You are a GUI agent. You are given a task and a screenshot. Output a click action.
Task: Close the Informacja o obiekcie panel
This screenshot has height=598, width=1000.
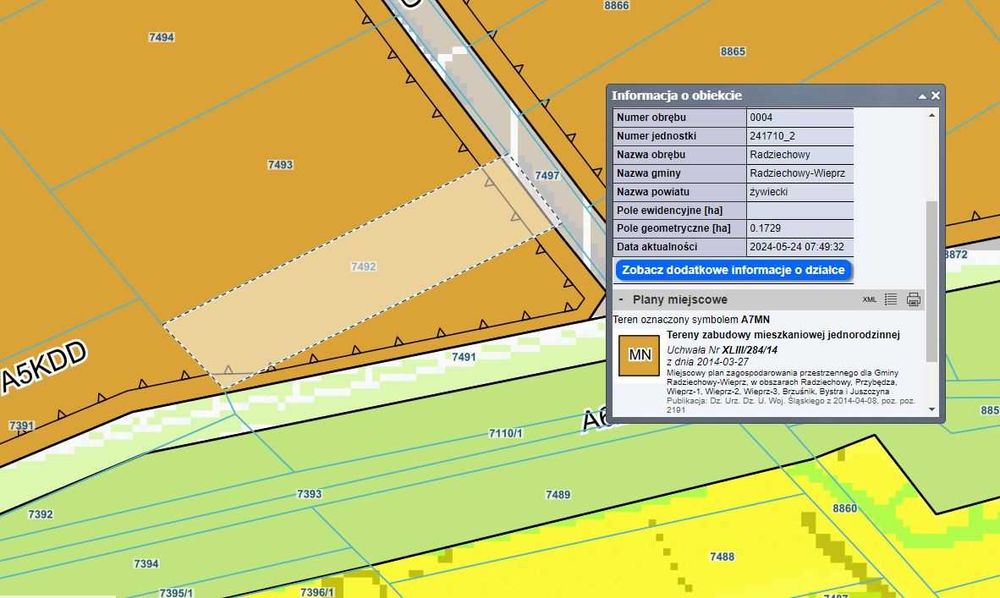click(x=936, y=96)
